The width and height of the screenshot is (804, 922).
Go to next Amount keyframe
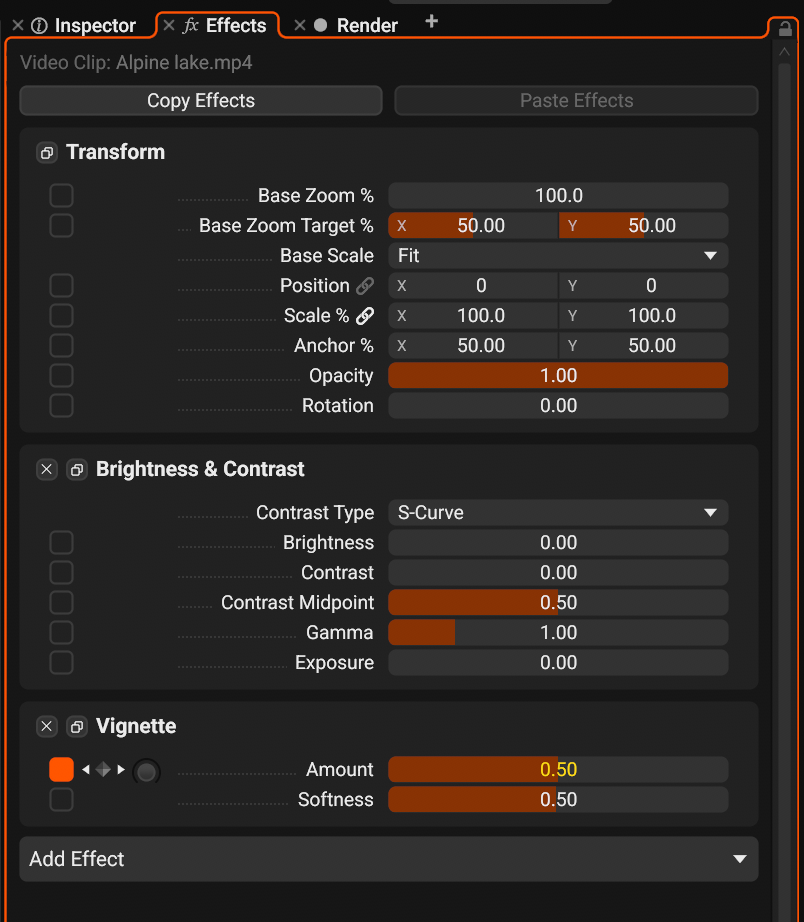coord(121,769)
